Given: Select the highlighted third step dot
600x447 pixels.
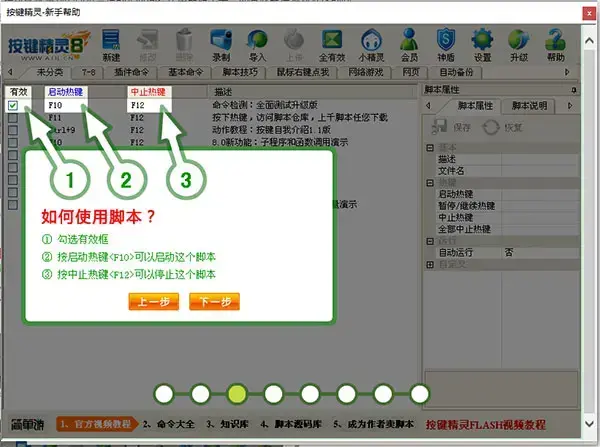Looking at the screenshot, I should [x=237, y=394].
